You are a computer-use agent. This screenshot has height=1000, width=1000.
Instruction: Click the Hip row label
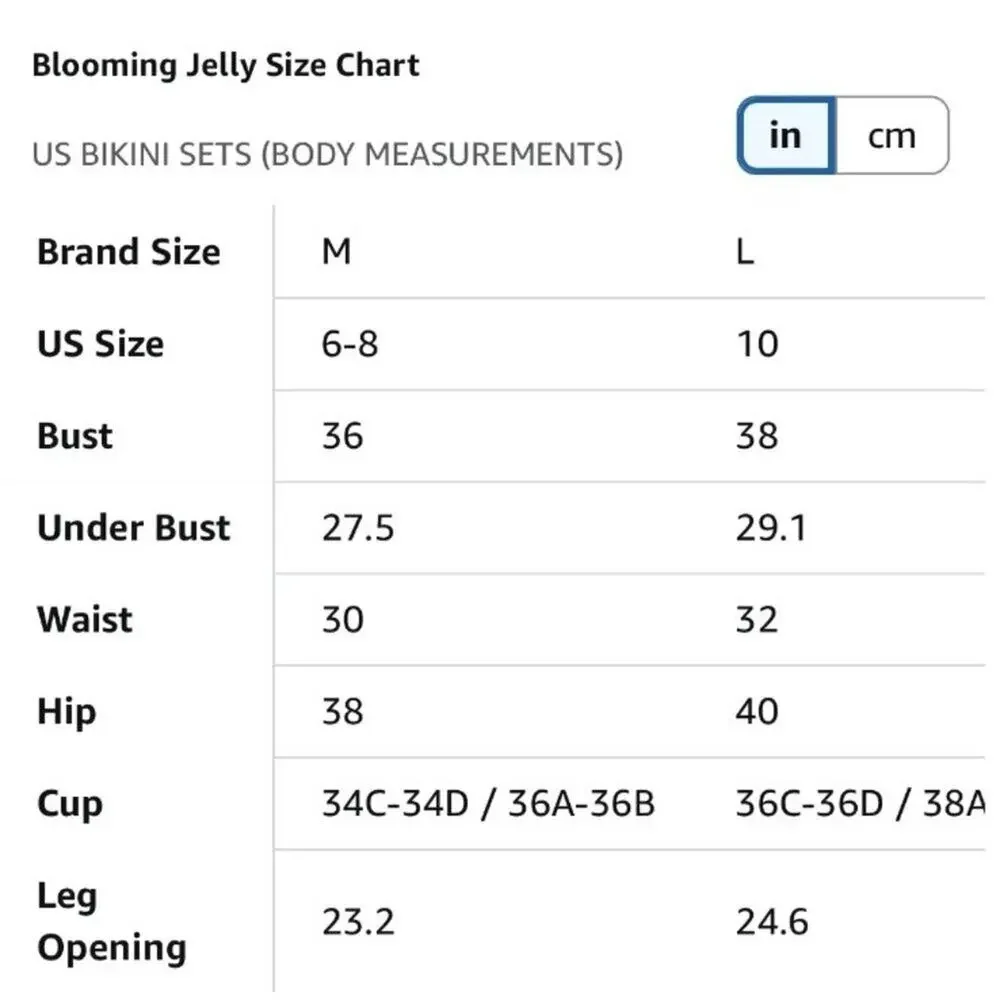point(67,712)
